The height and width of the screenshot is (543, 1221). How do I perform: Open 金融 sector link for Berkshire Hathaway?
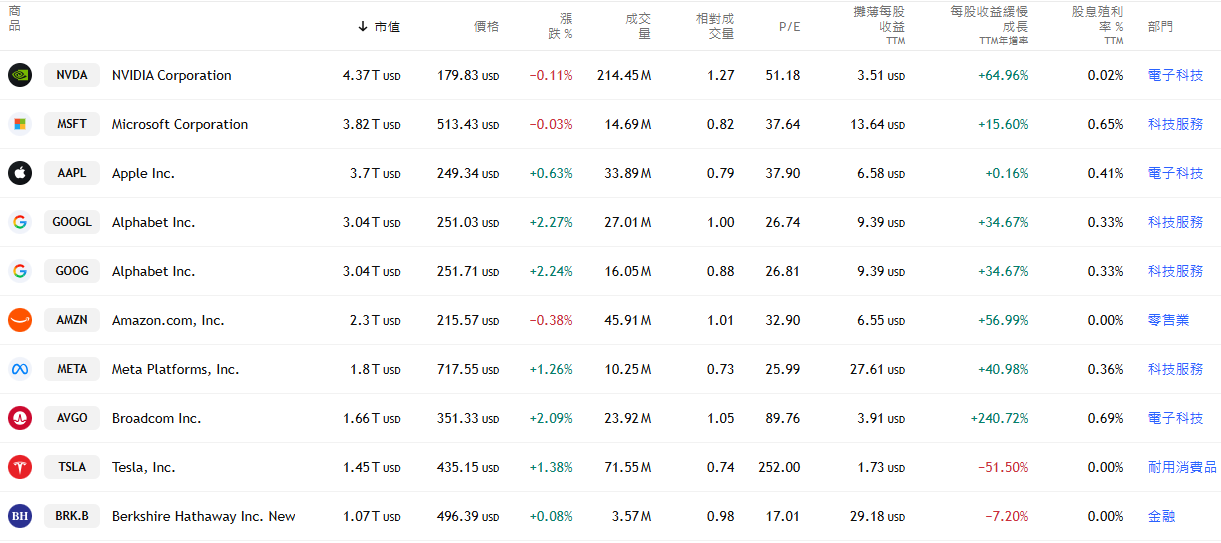1161,516
